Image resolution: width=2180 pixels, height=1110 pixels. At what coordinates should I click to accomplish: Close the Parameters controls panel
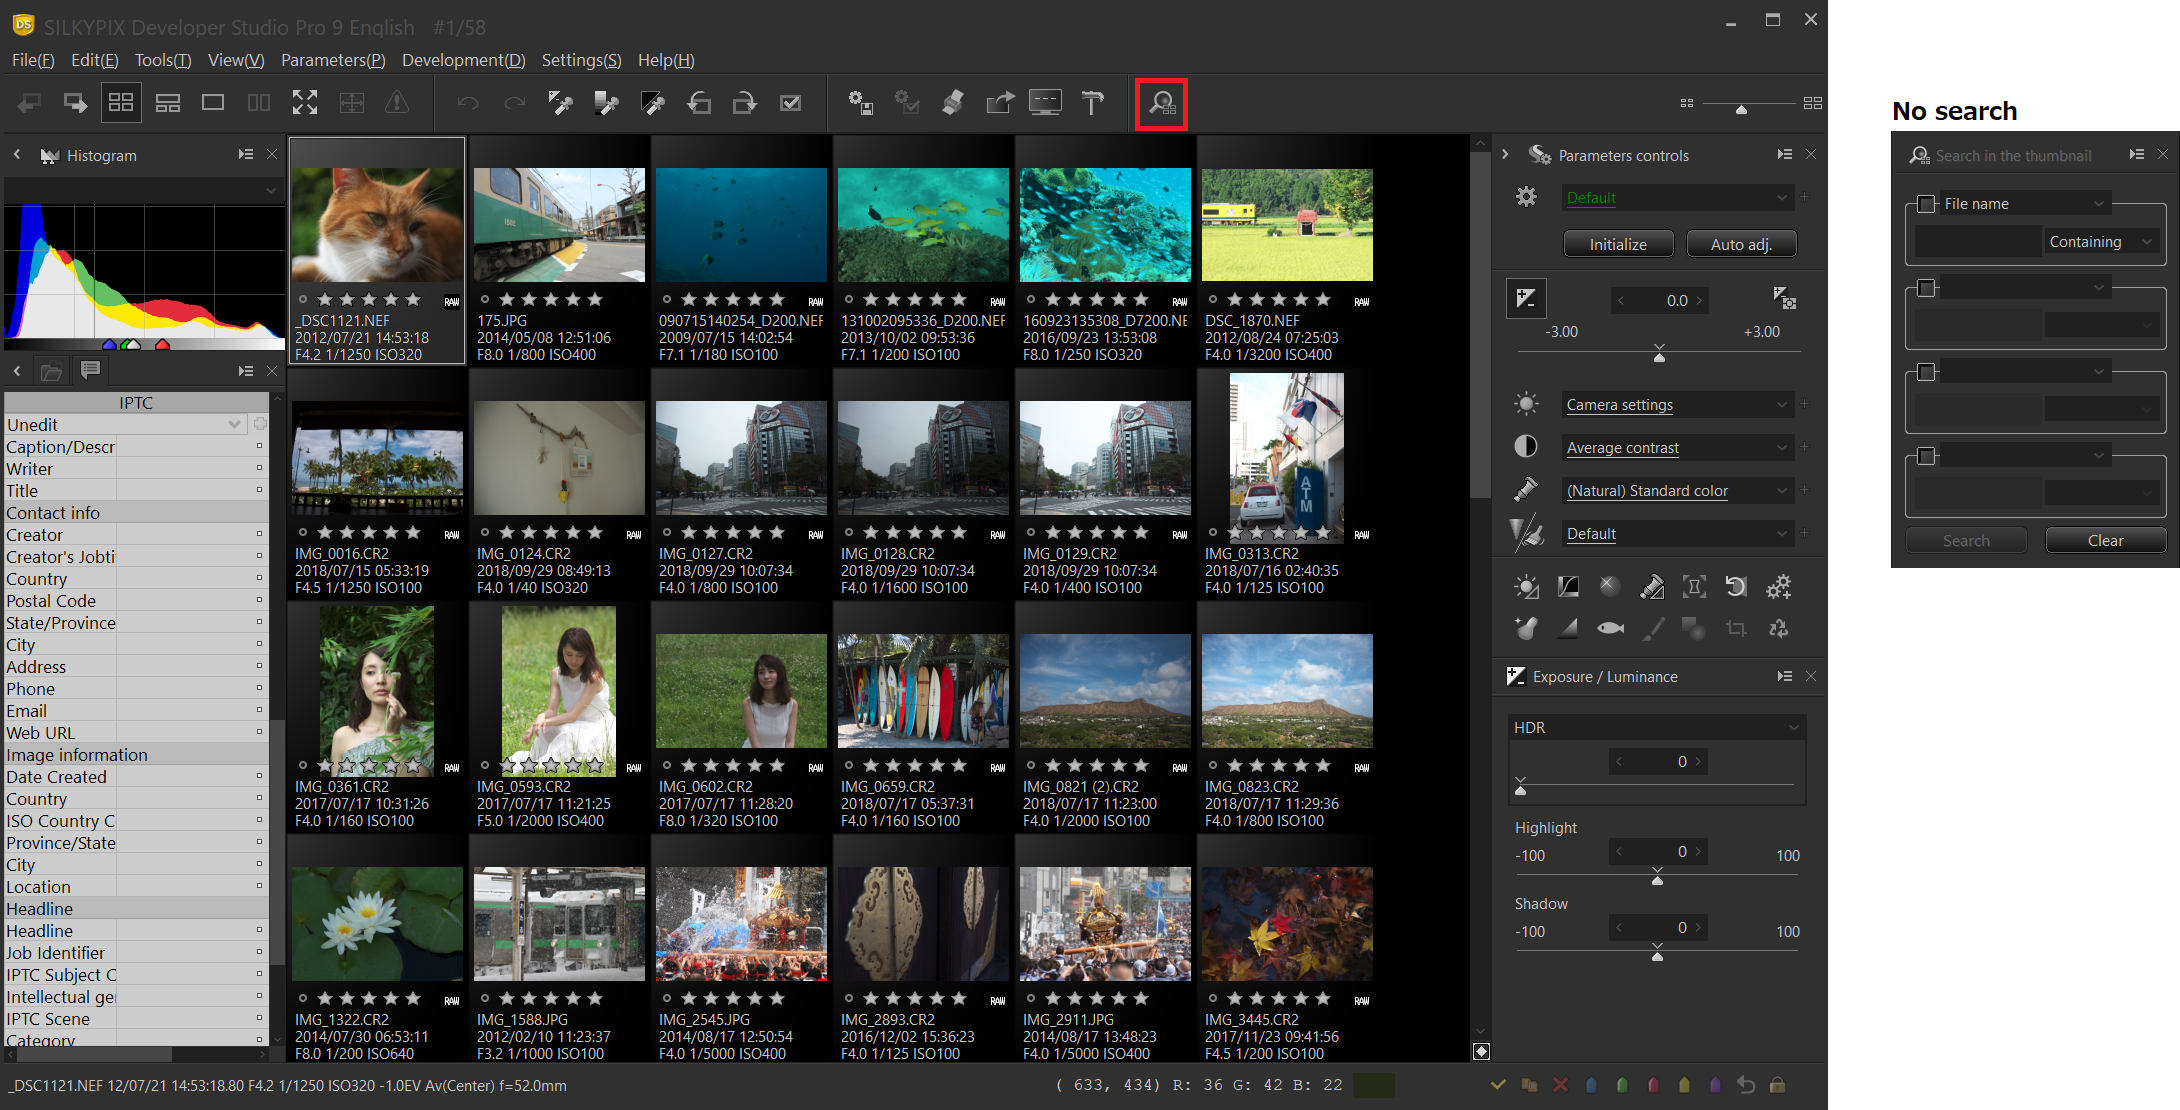coord(1811,155)
